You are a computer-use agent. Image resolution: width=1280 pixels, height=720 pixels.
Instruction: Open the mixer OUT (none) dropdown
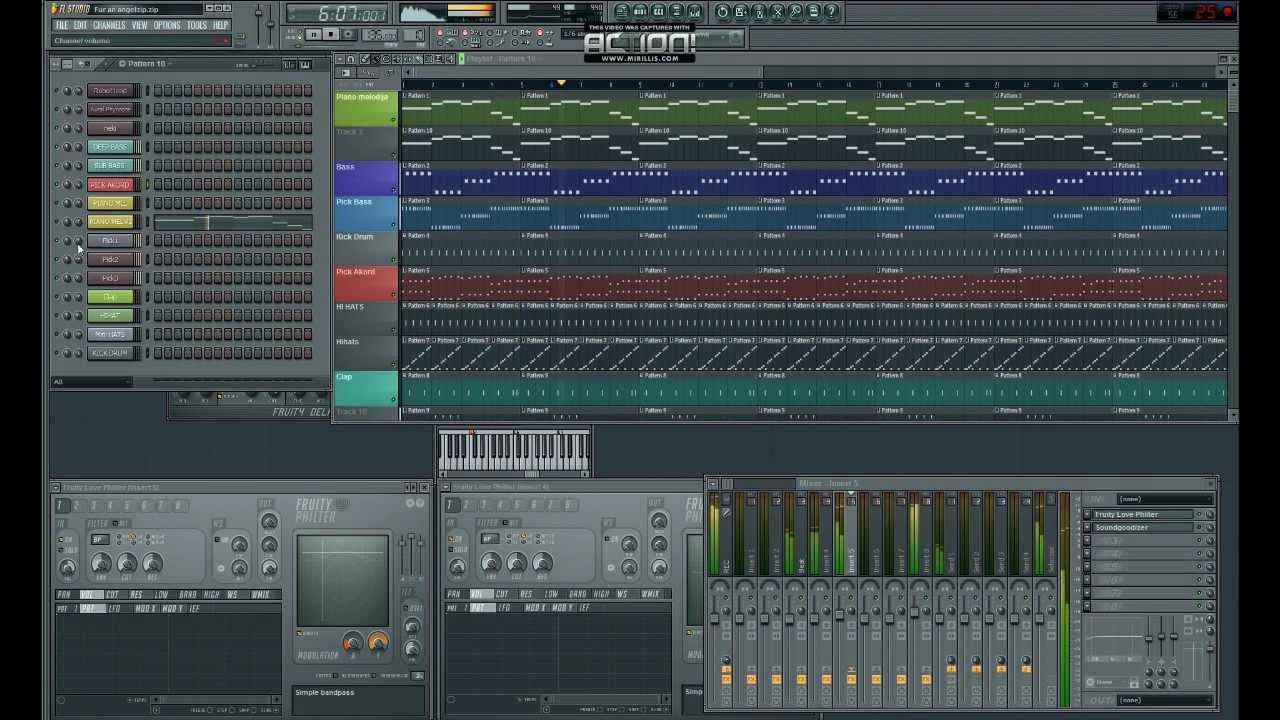point(1165,700)
